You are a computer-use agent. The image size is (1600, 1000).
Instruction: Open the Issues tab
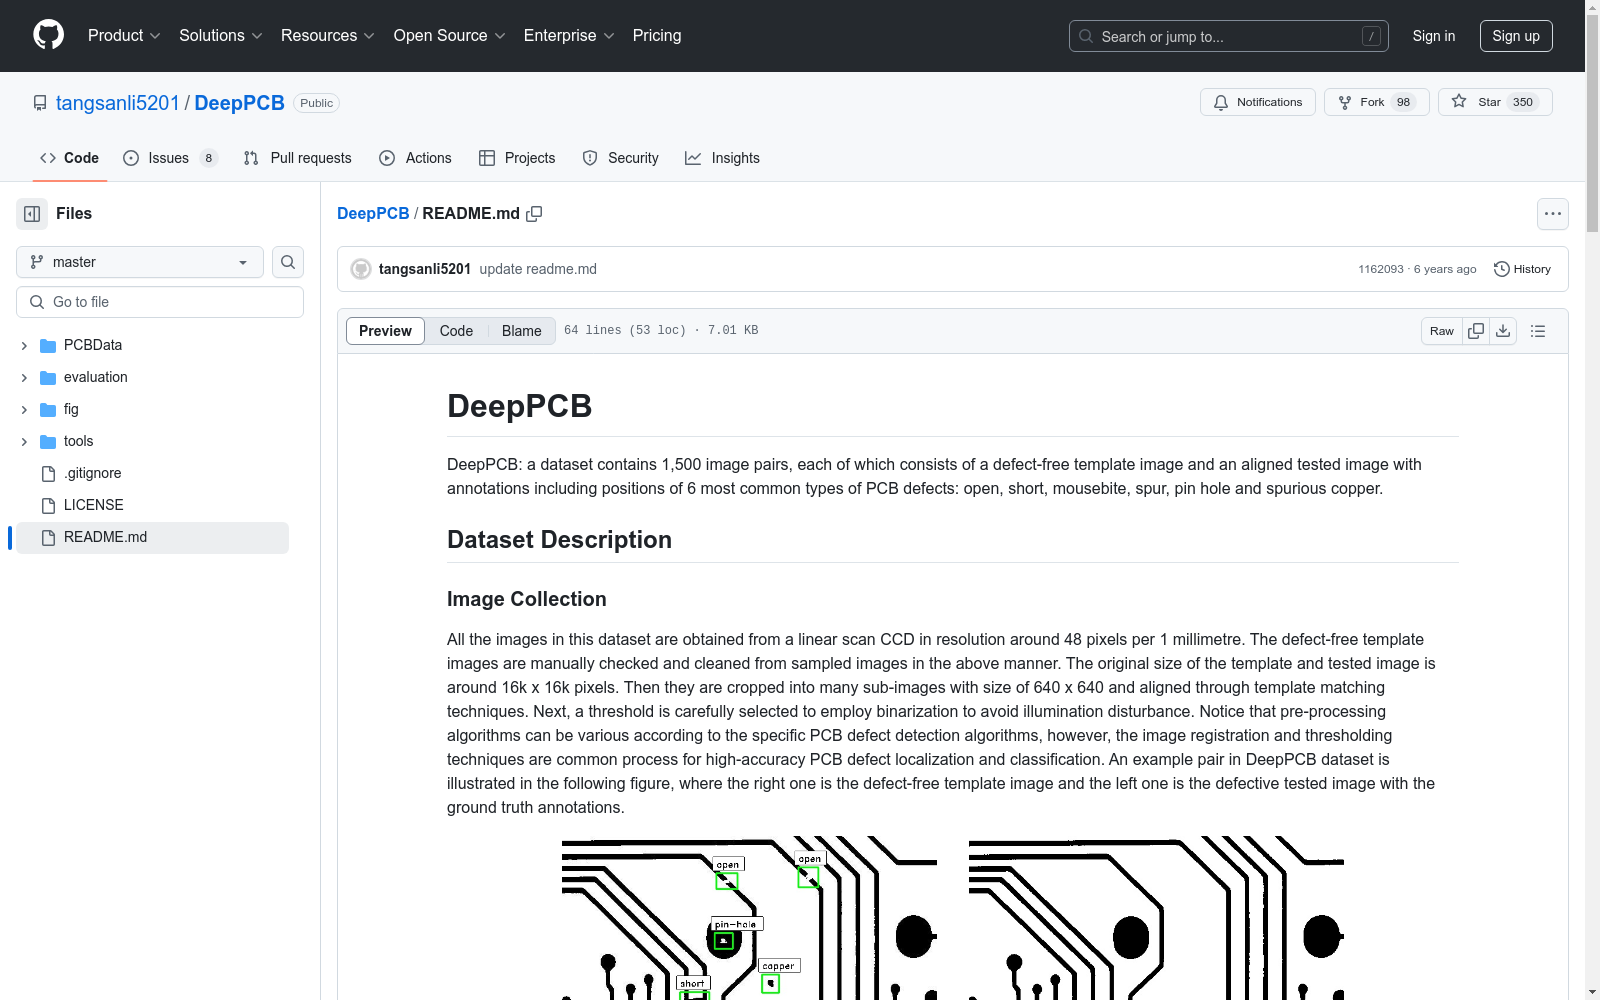tap(168, 158)
